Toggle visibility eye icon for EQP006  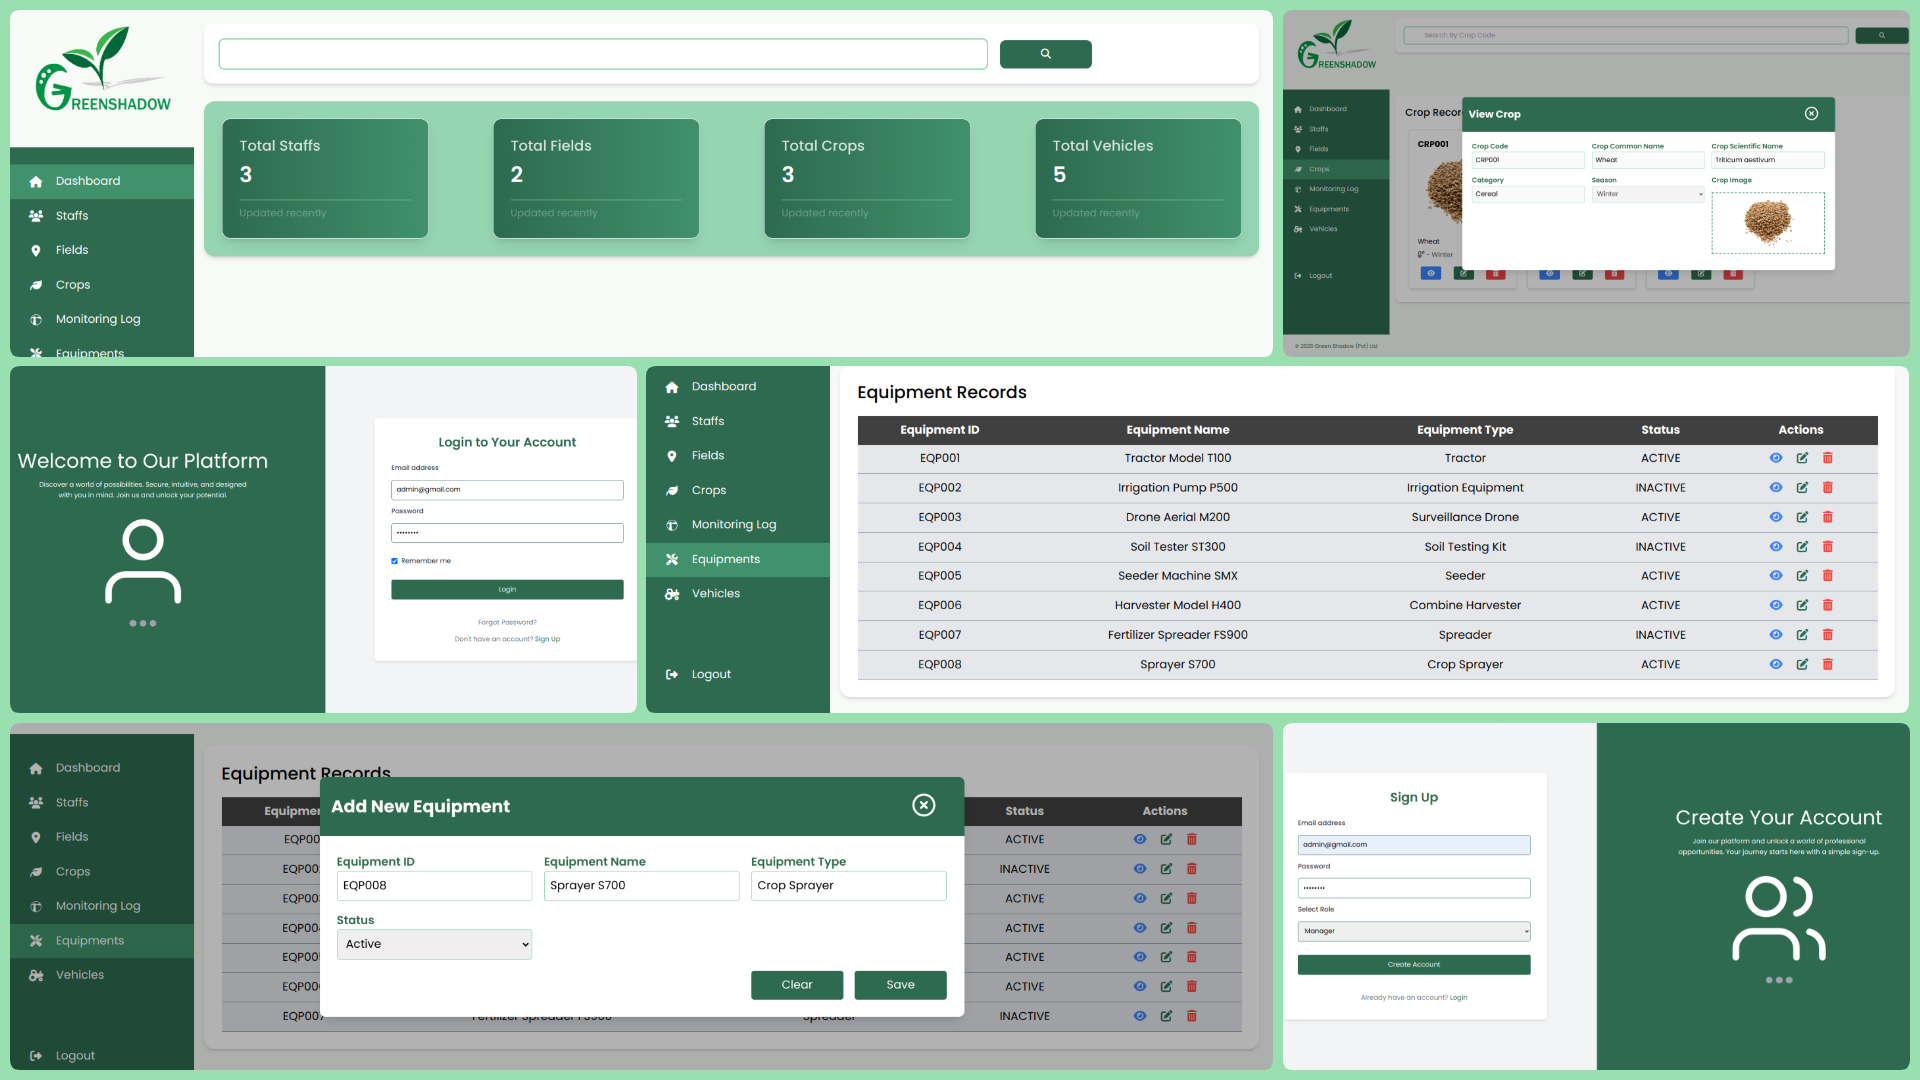pyautogui.click(x=1776, y=605)
